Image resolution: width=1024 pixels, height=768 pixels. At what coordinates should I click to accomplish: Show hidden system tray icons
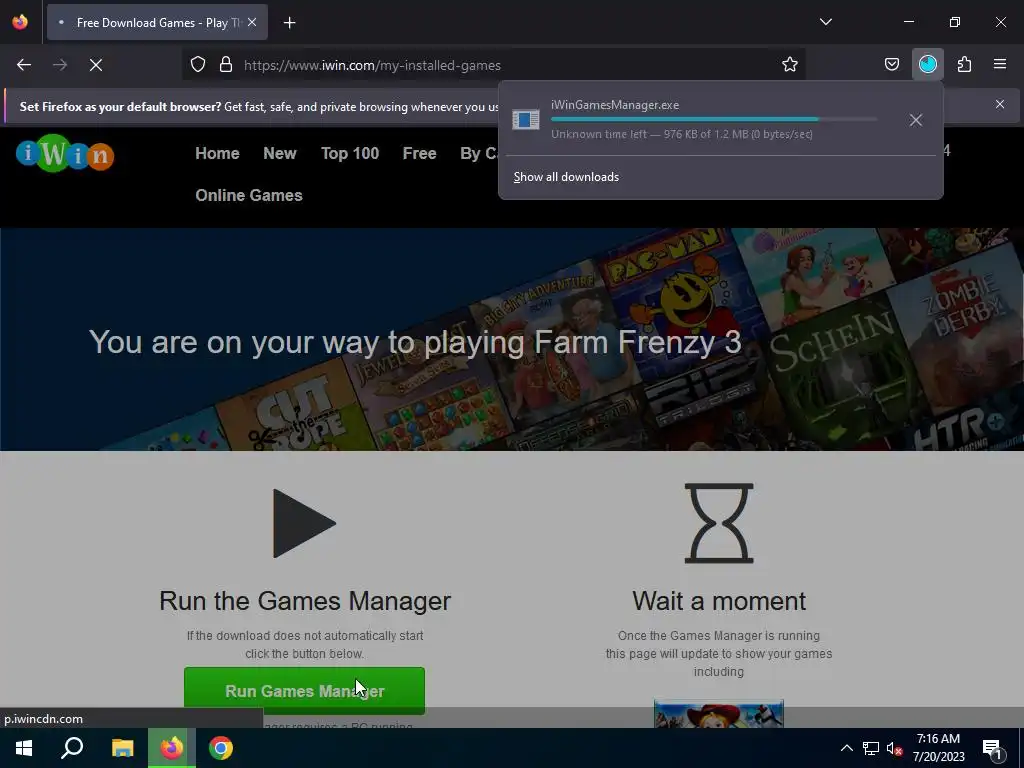click(x=846, y=748)
